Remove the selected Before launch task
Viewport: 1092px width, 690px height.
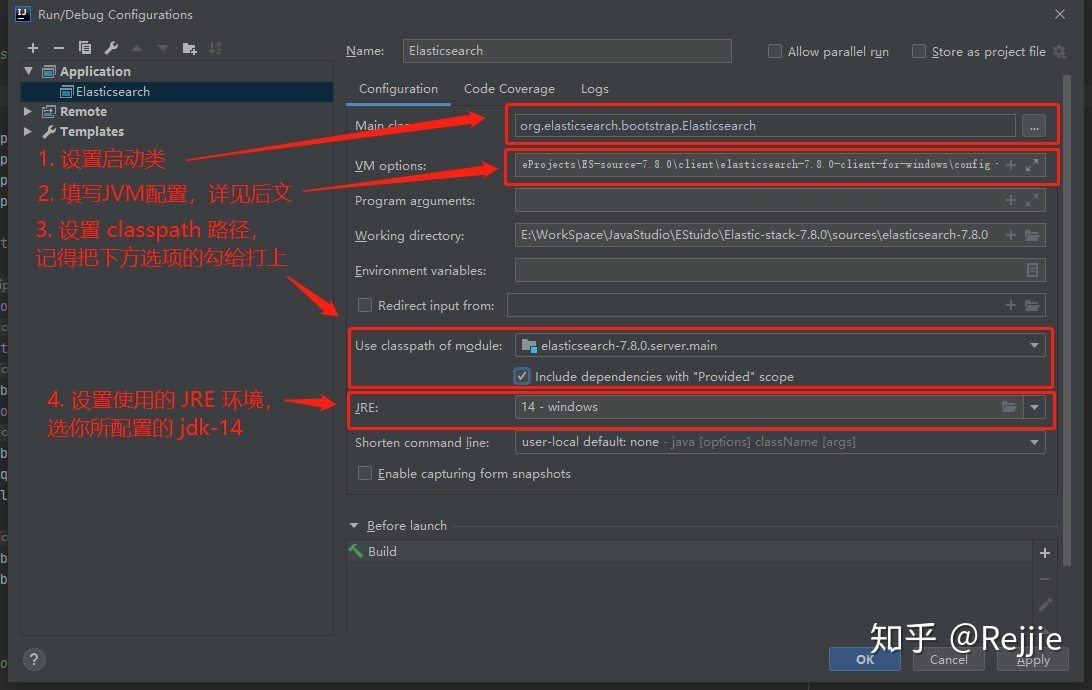pos(1045,579)
